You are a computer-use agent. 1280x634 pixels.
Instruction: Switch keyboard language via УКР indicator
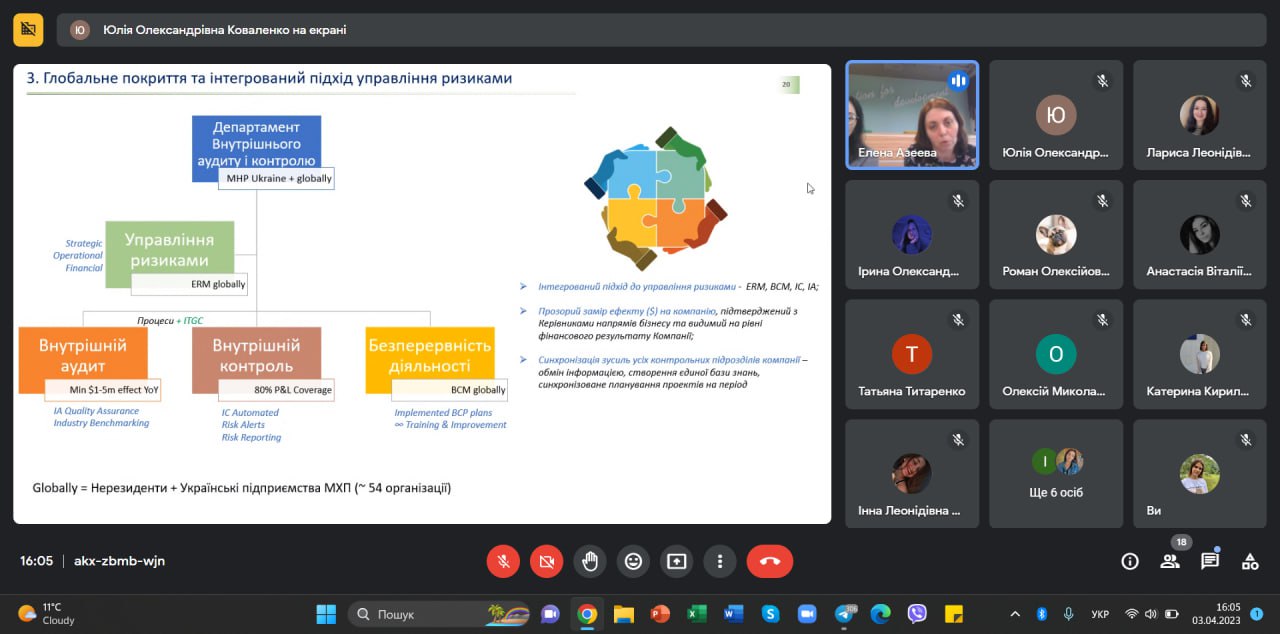point(1099,613)
